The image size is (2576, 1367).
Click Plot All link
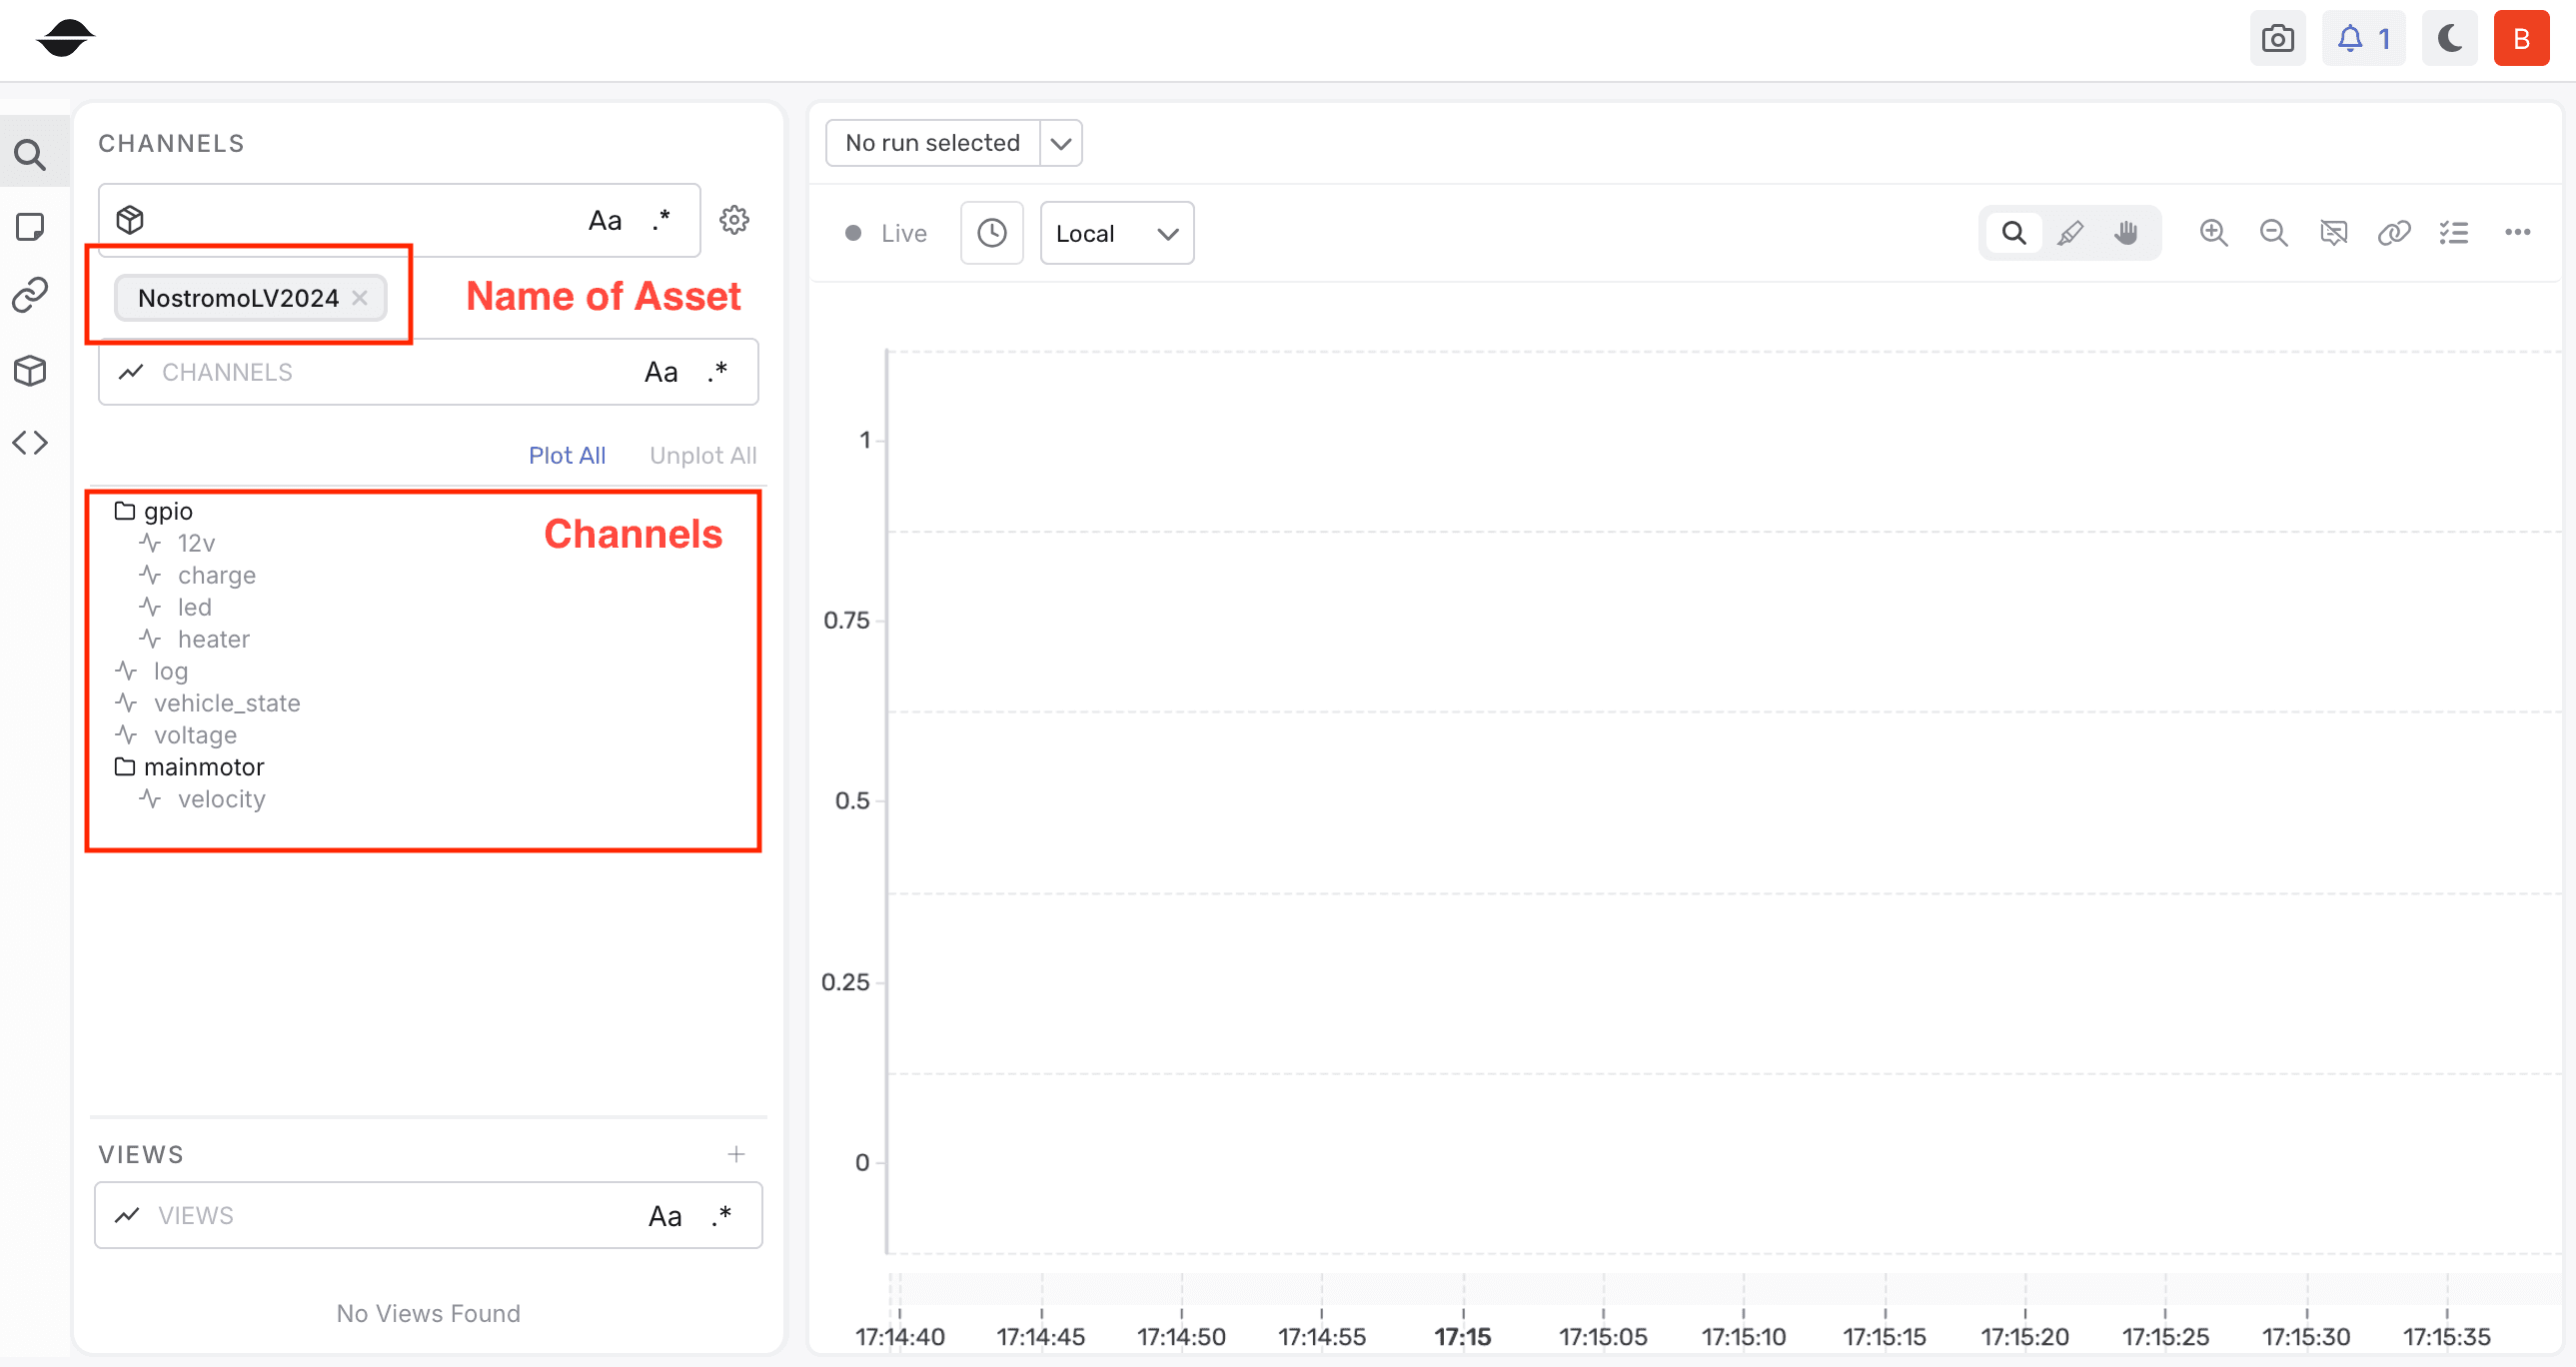click(567, 456)
